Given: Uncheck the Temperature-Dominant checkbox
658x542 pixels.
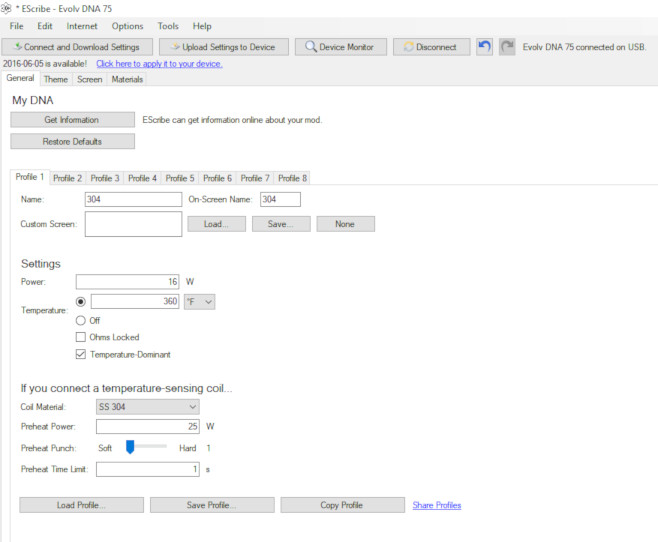Looking at the screenshot, I should click(x=81, y=354).
